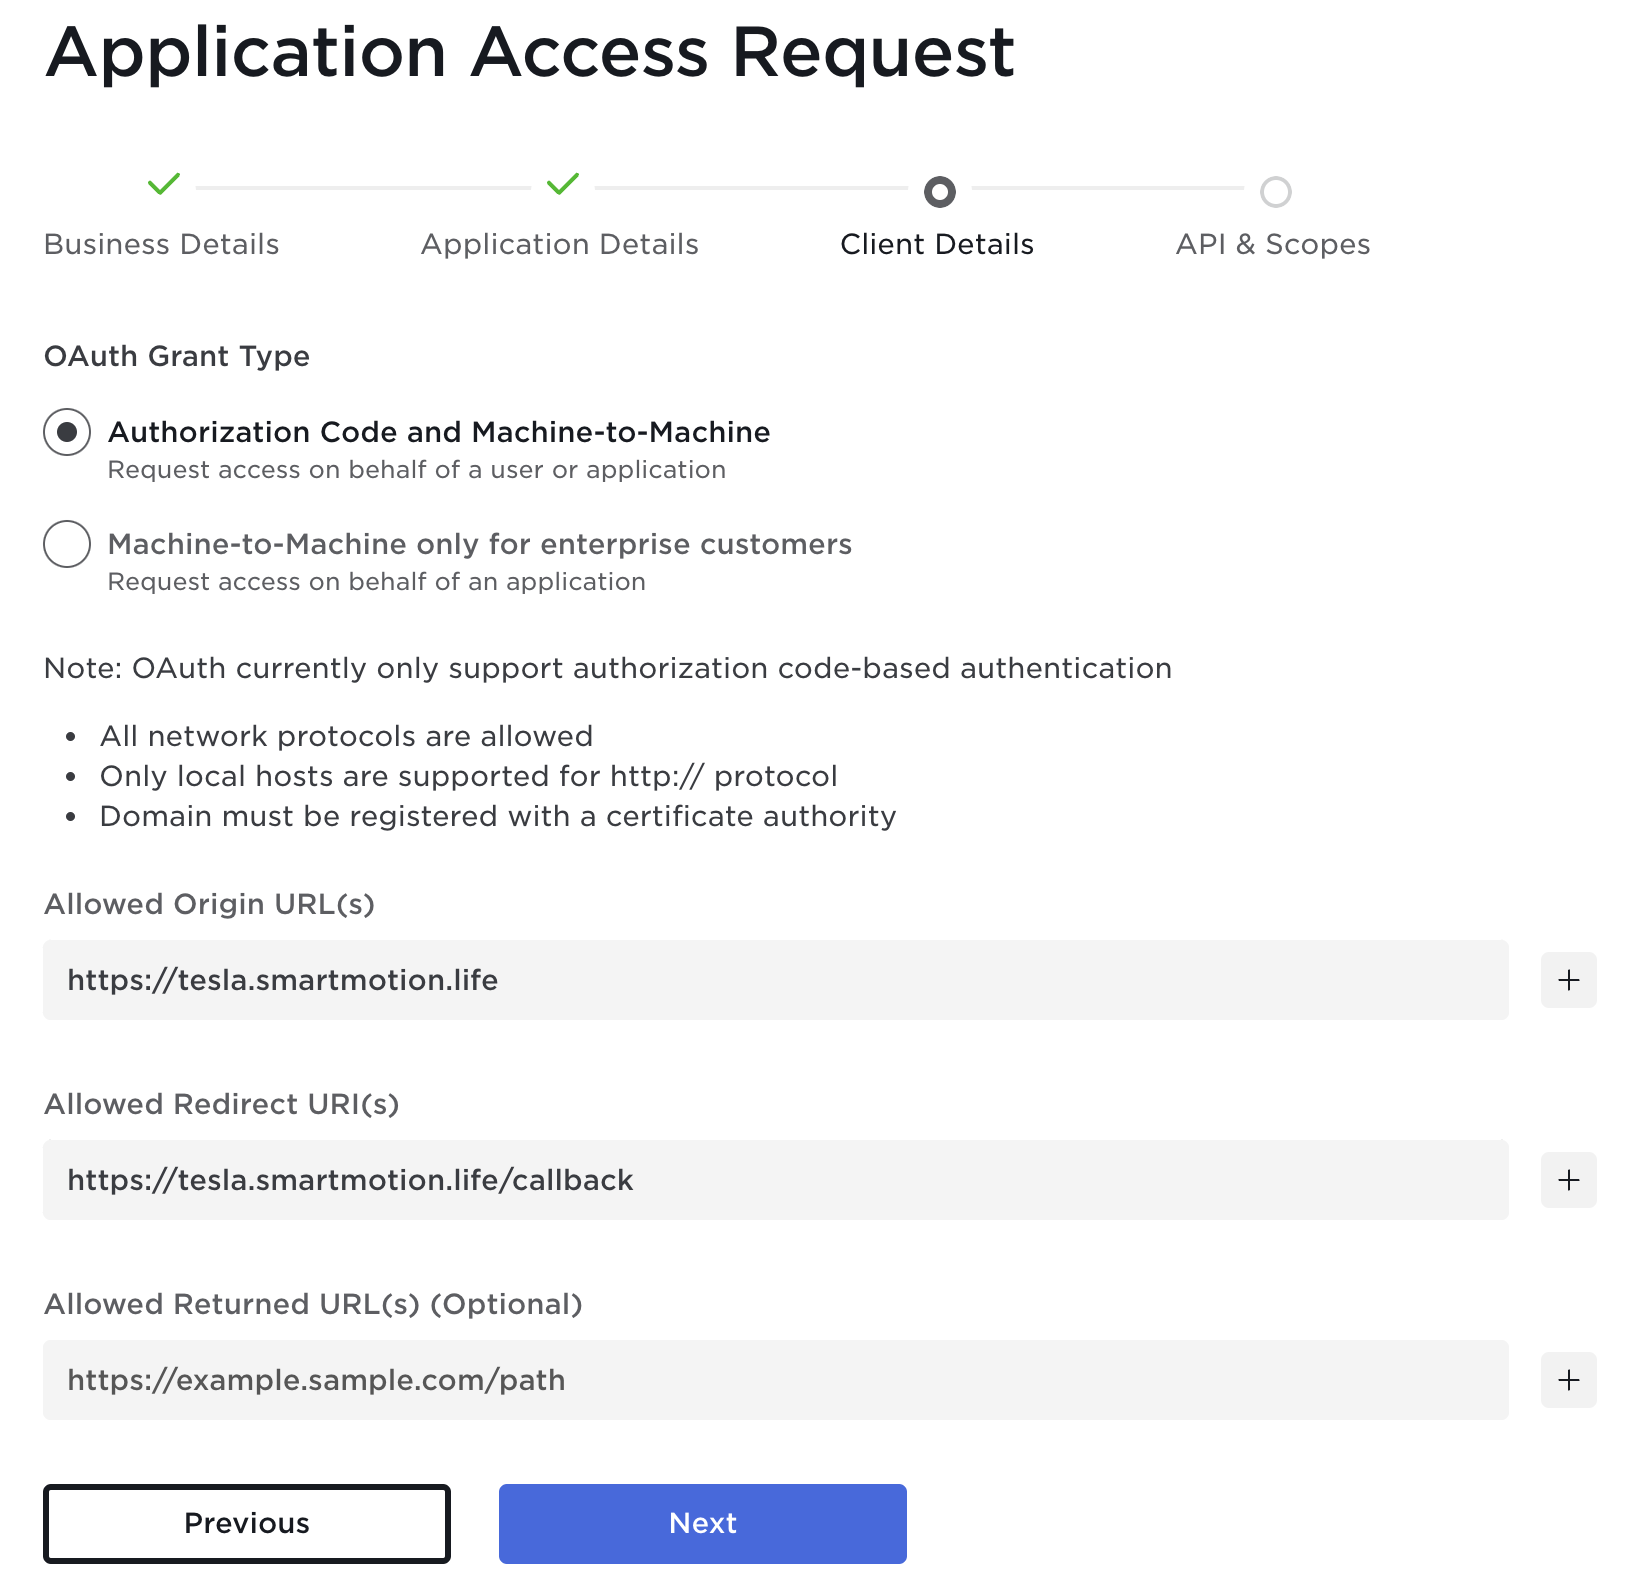Screen dimensions: 1632x1594
Task: Click the example.sample.com/path returned URL field
Action: (774, 1380)
